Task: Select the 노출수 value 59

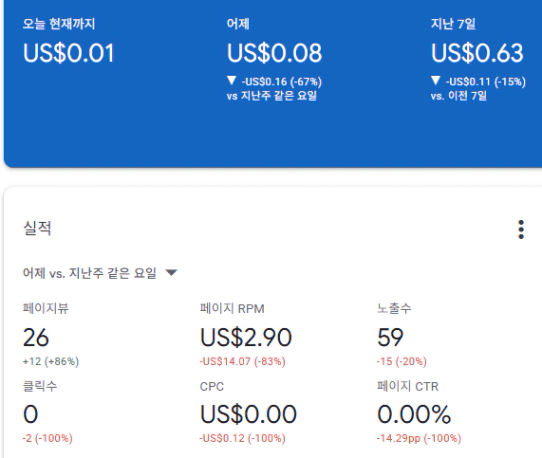Action: coord(390,337)
